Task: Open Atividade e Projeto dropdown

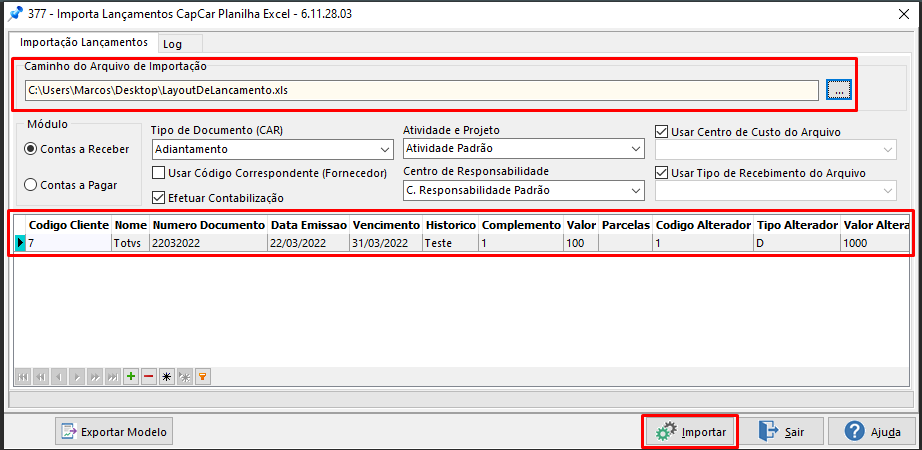Action: (x=636, y=149)
